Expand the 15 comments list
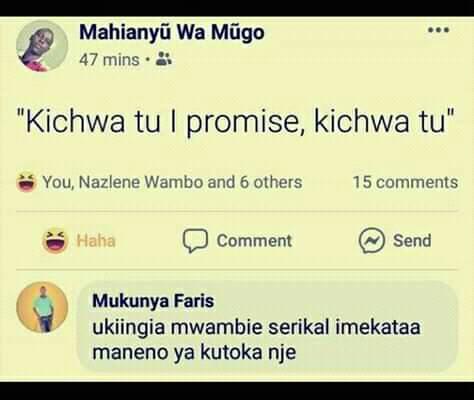The image size is (474, 400). point(405,182)
